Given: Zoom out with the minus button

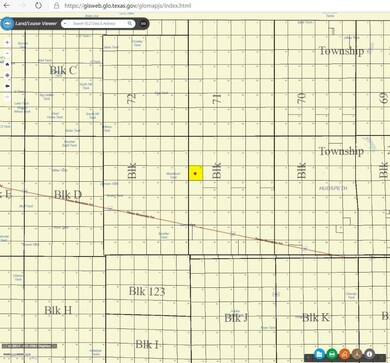Looking at the screenshot, I should (7, 53).
